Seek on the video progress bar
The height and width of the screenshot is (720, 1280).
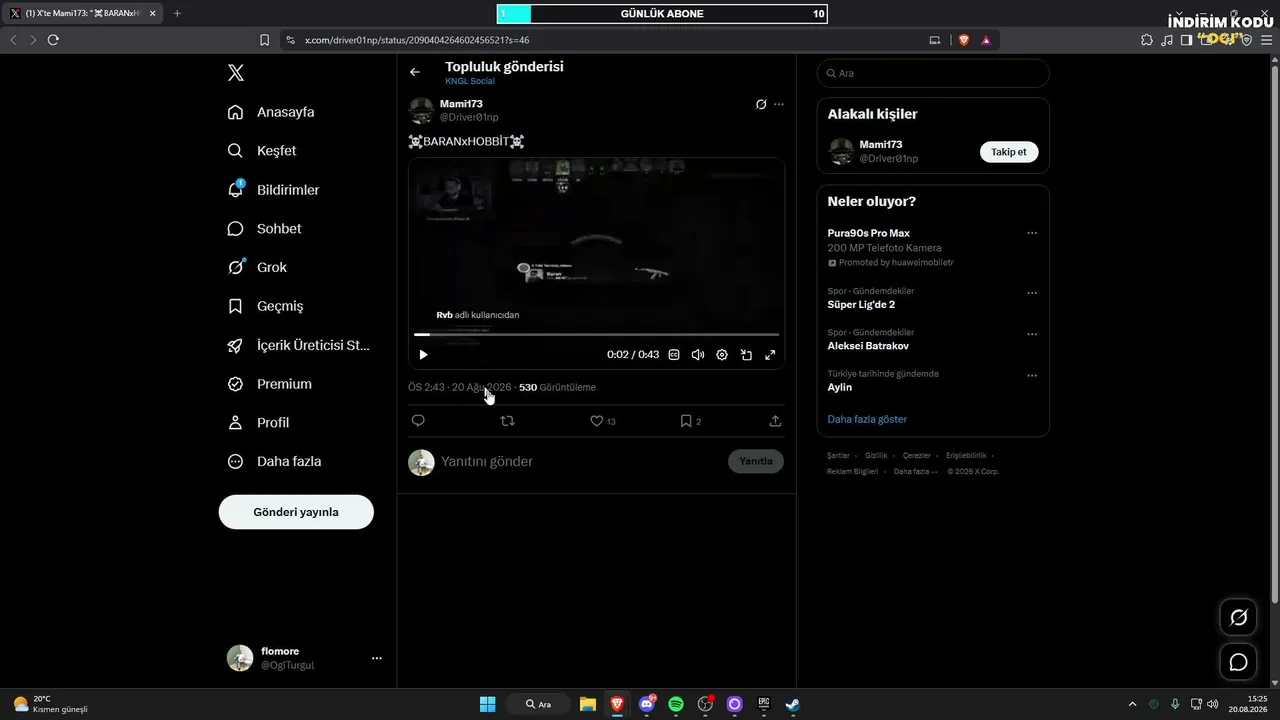(596, 334)
